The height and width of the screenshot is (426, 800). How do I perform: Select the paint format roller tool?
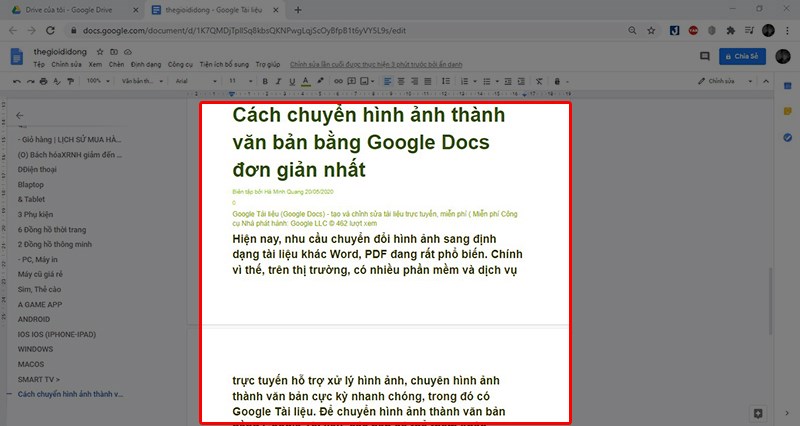pyautogui.click(x=70, y=81)
